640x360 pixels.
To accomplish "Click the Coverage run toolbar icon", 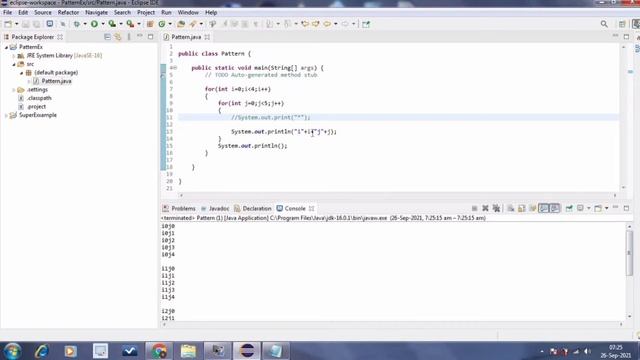I will point(112,24).
